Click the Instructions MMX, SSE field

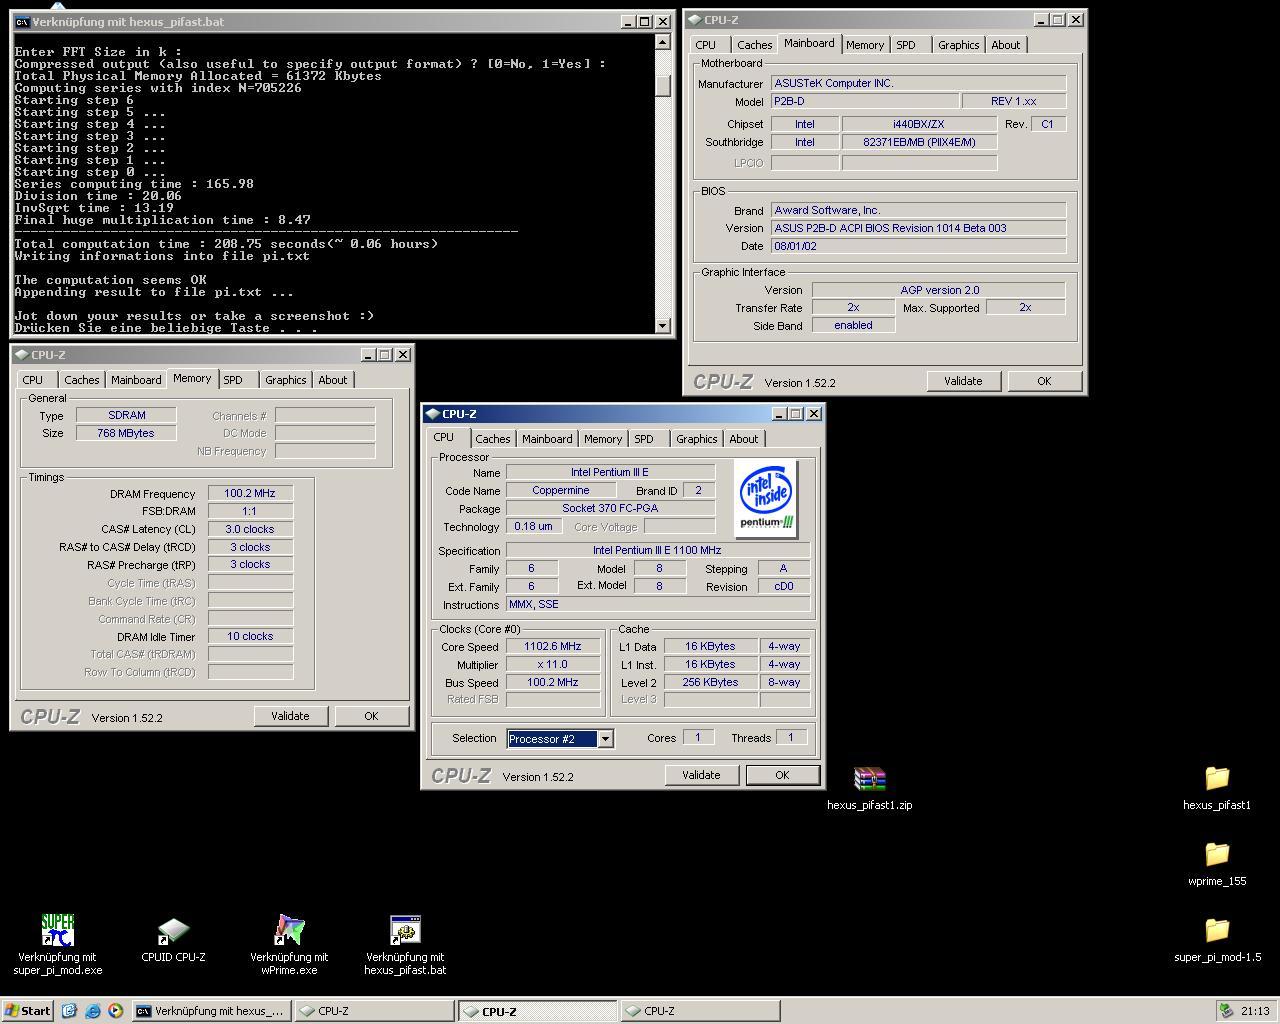point(657,604)
